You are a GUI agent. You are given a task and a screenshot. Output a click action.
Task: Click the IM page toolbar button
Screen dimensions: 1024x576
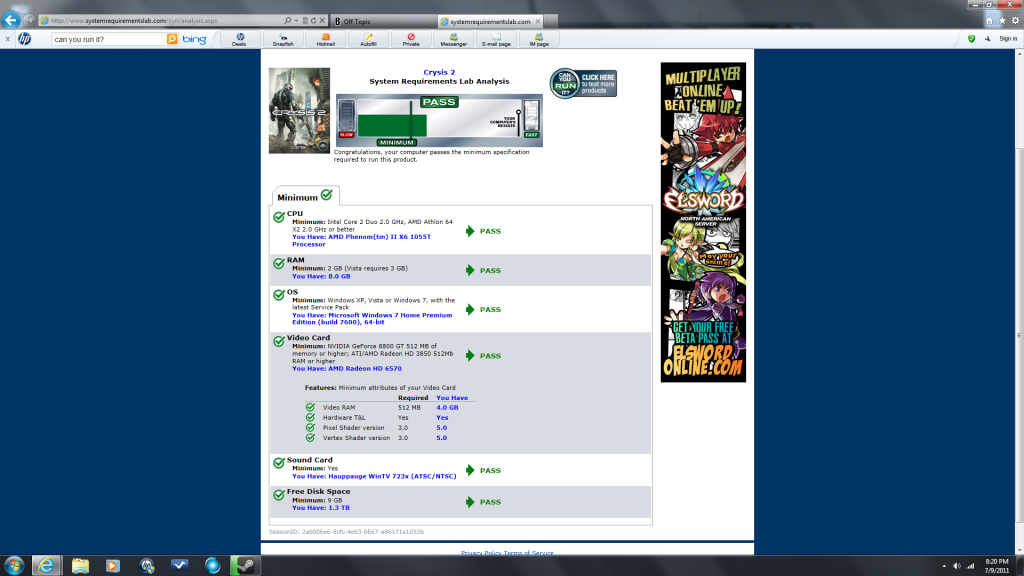(x=539, y=40)
